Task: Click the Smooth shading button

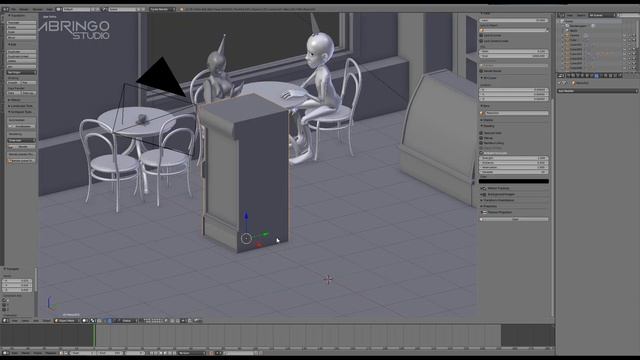Action: pyautogui.click(x=14, y=82)
